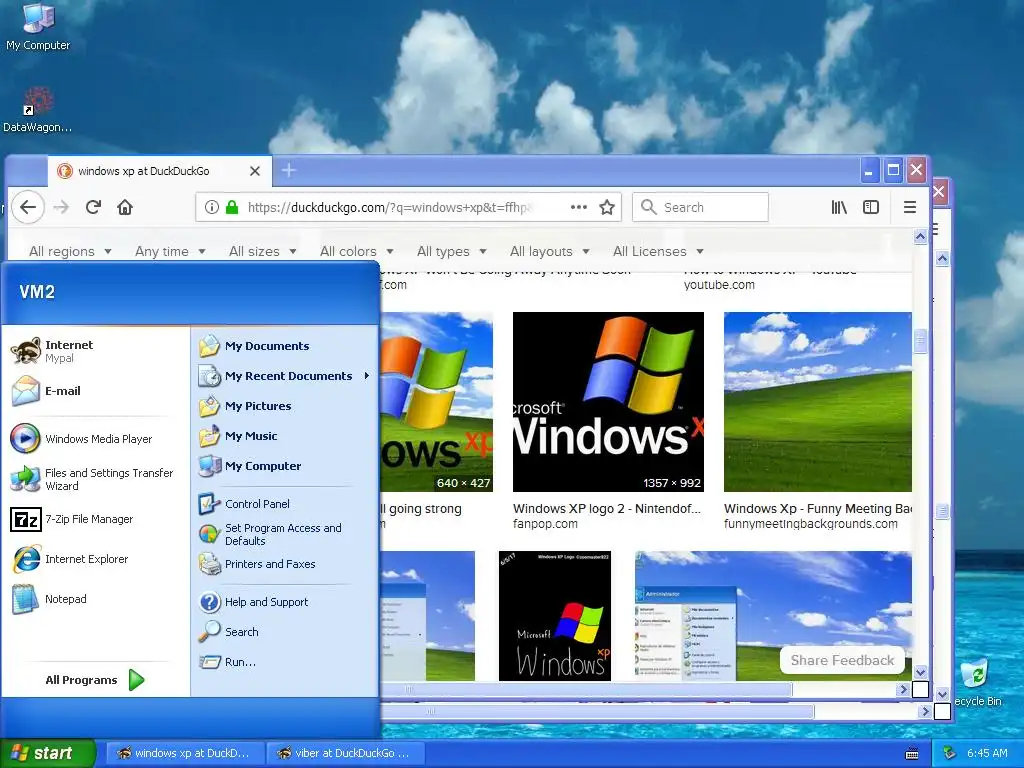Image resolution: width=1024 pixels, height=768 pixels.
Task: Open Notepad from Start menu
Action: 95,599
